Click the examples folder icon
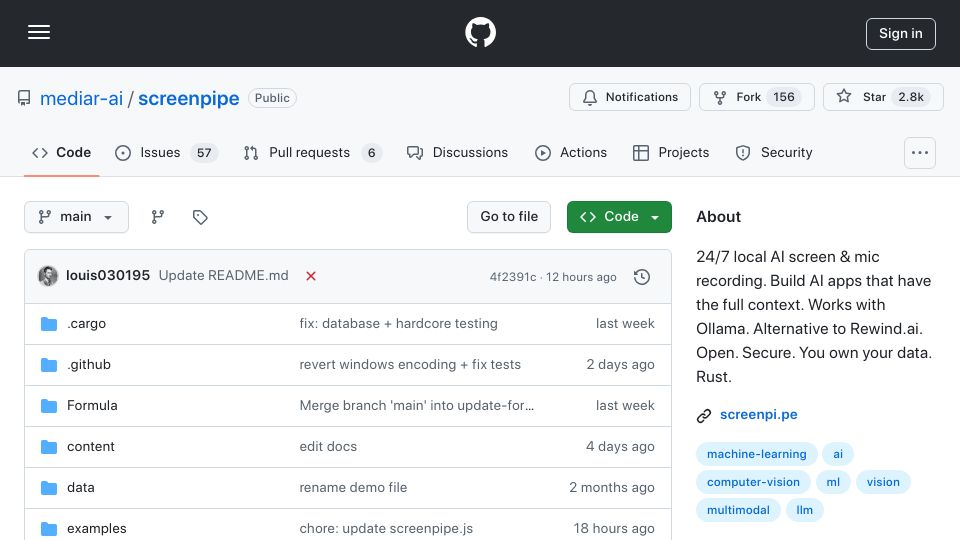 49,528
